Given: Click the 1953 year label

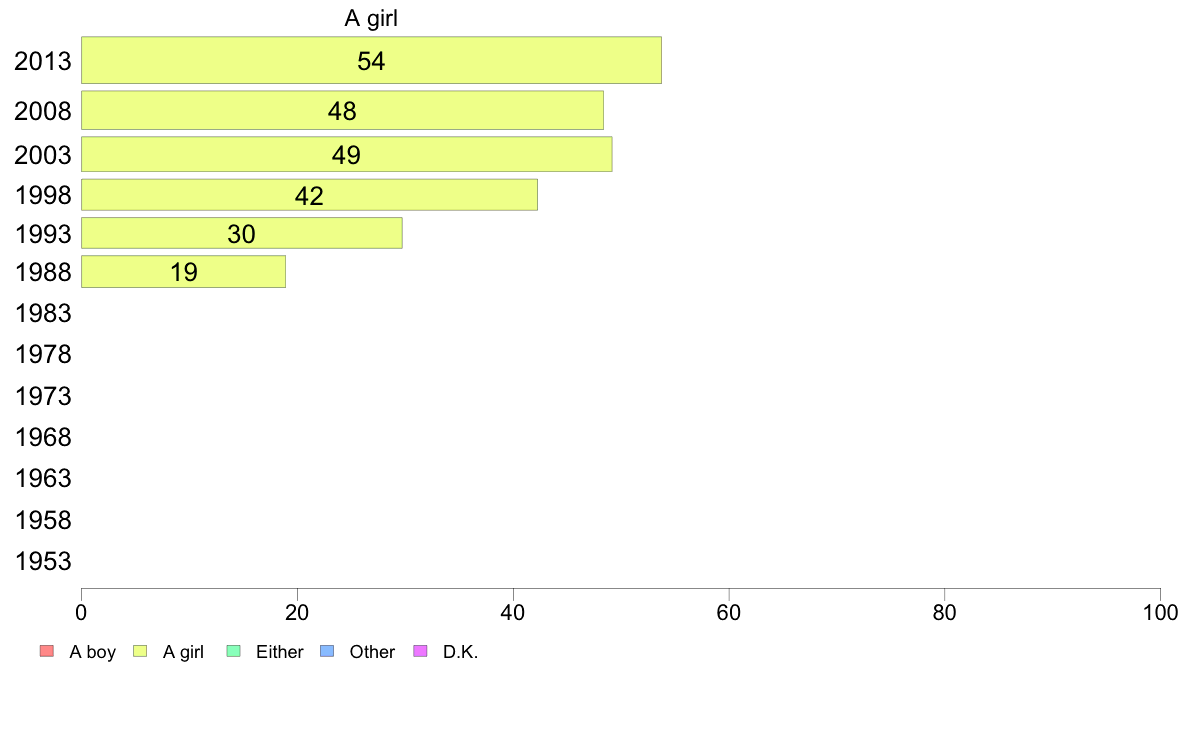Looking at the screenshot, I should [43, 561].
